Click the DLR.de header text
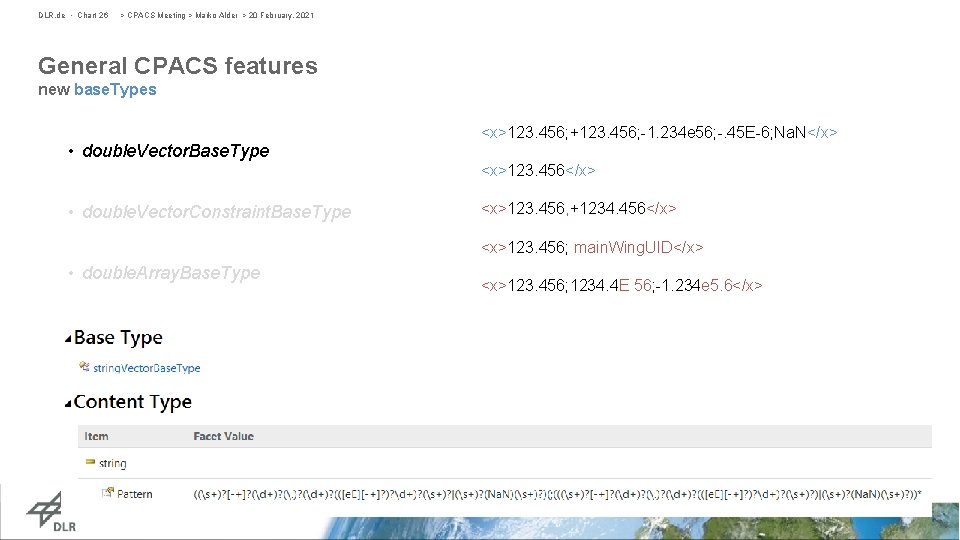Image resolution: width=960 pixels, height=540 pixels. click(x=51, y=15)
